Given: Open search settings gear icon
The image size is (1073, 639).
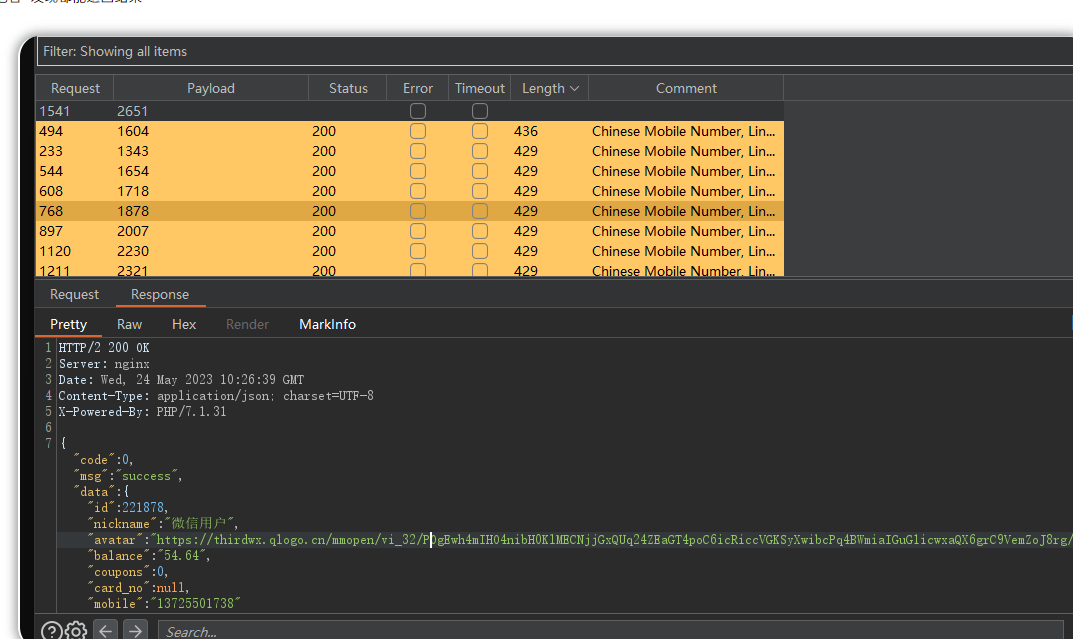Looking at the screenshot, I should (x=76, y=631).
